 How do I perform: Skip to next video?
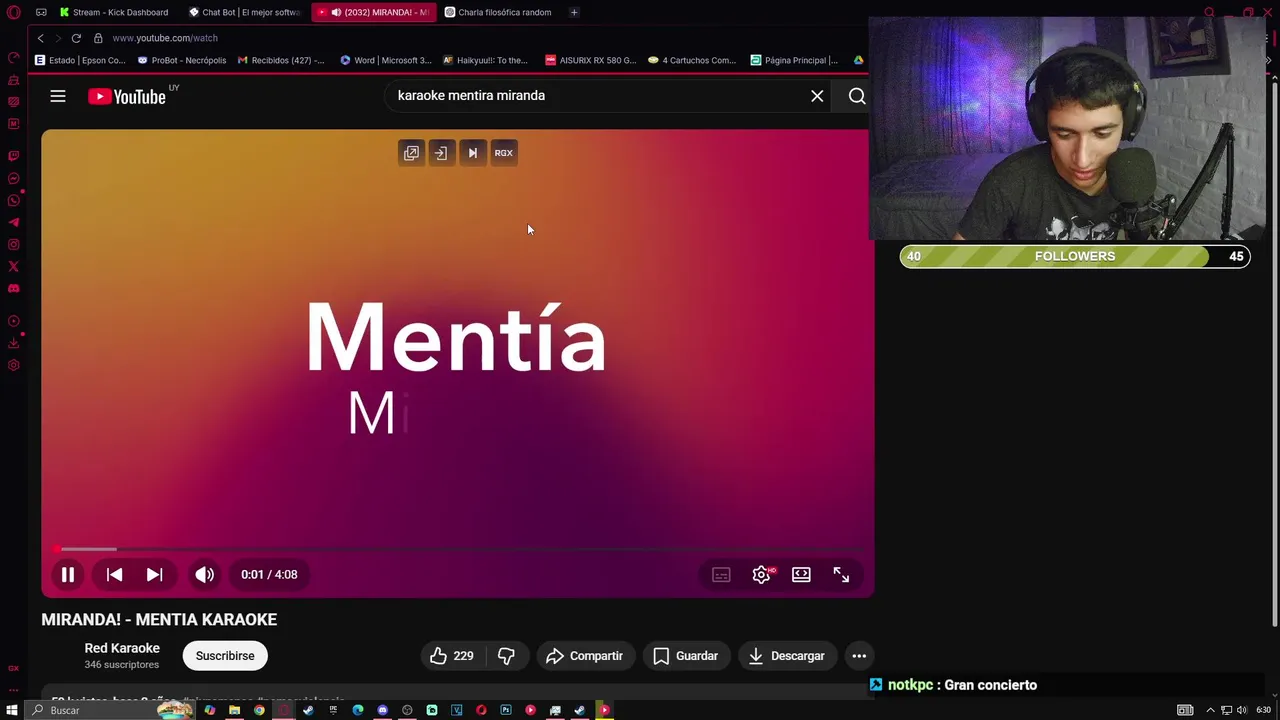point(154,575)
